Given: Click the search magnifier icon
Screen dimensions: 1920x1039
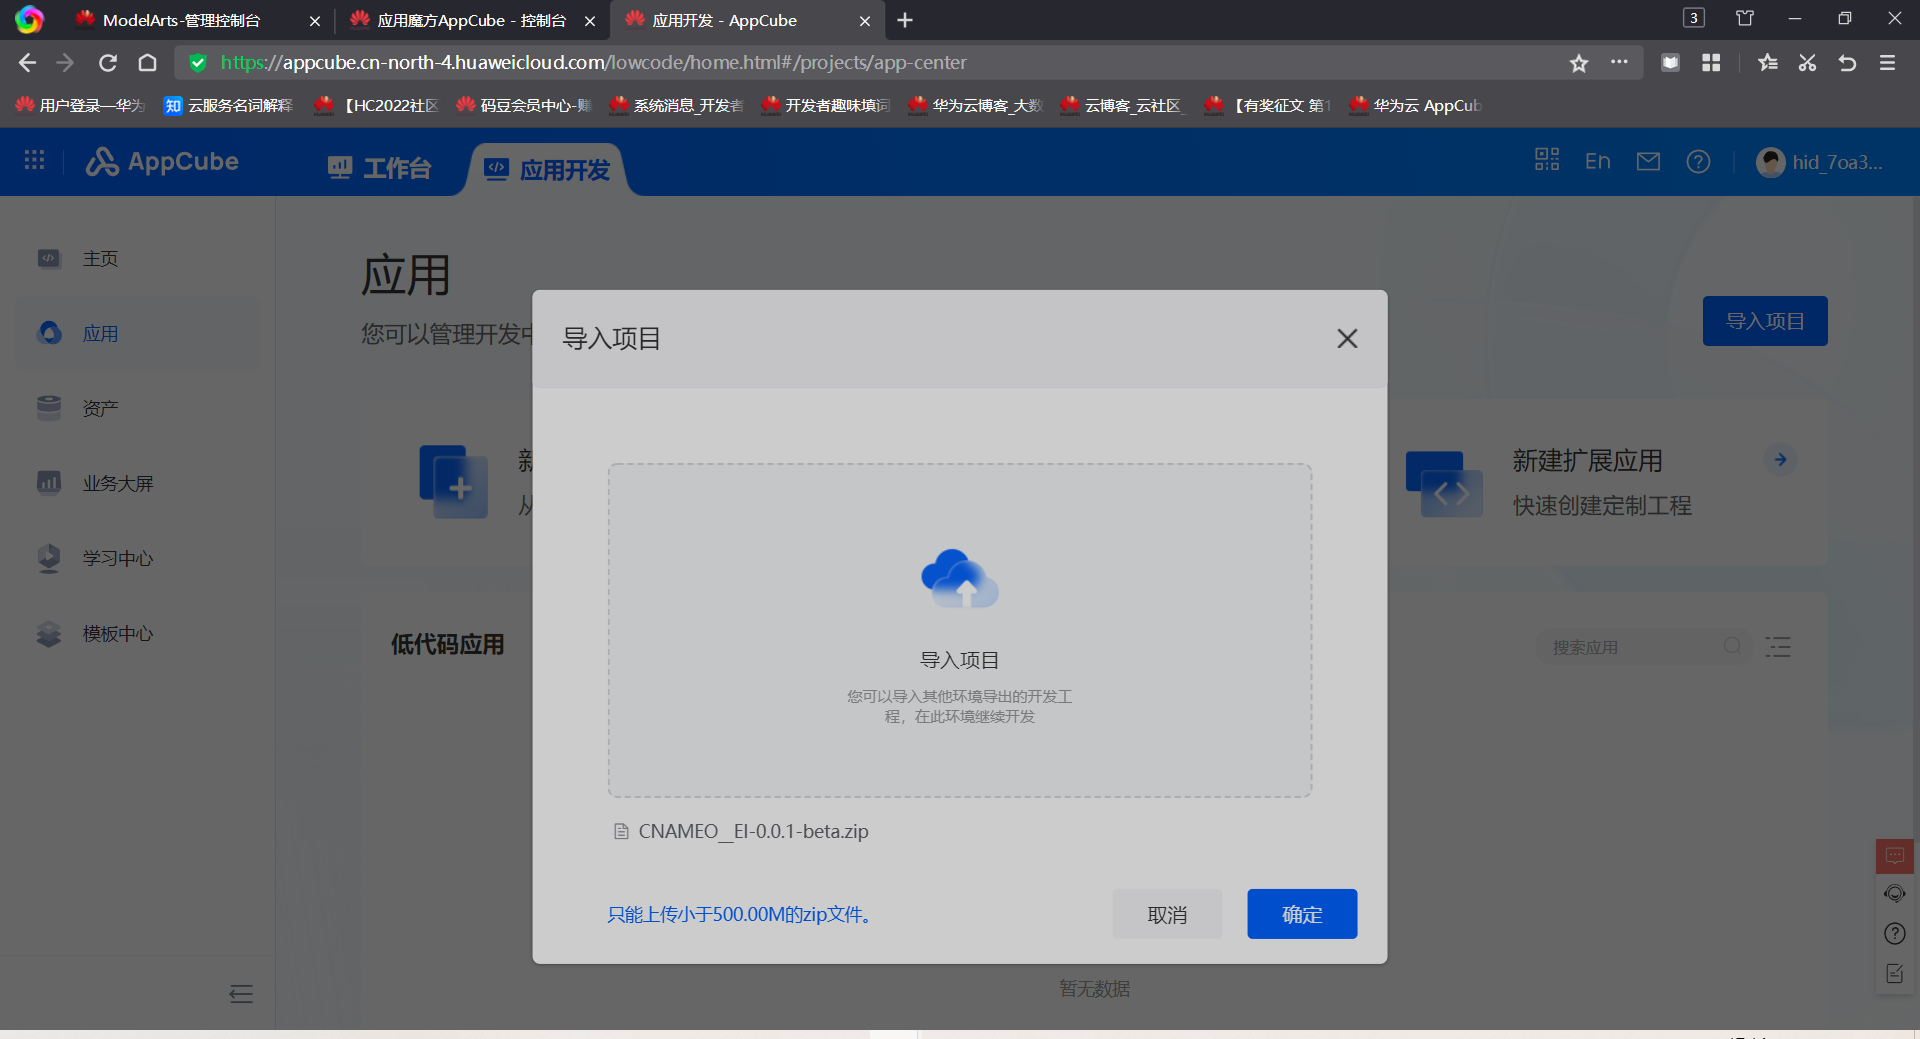Looking at the screenshot, I should pyautogui.click(x=1732, y=647).
